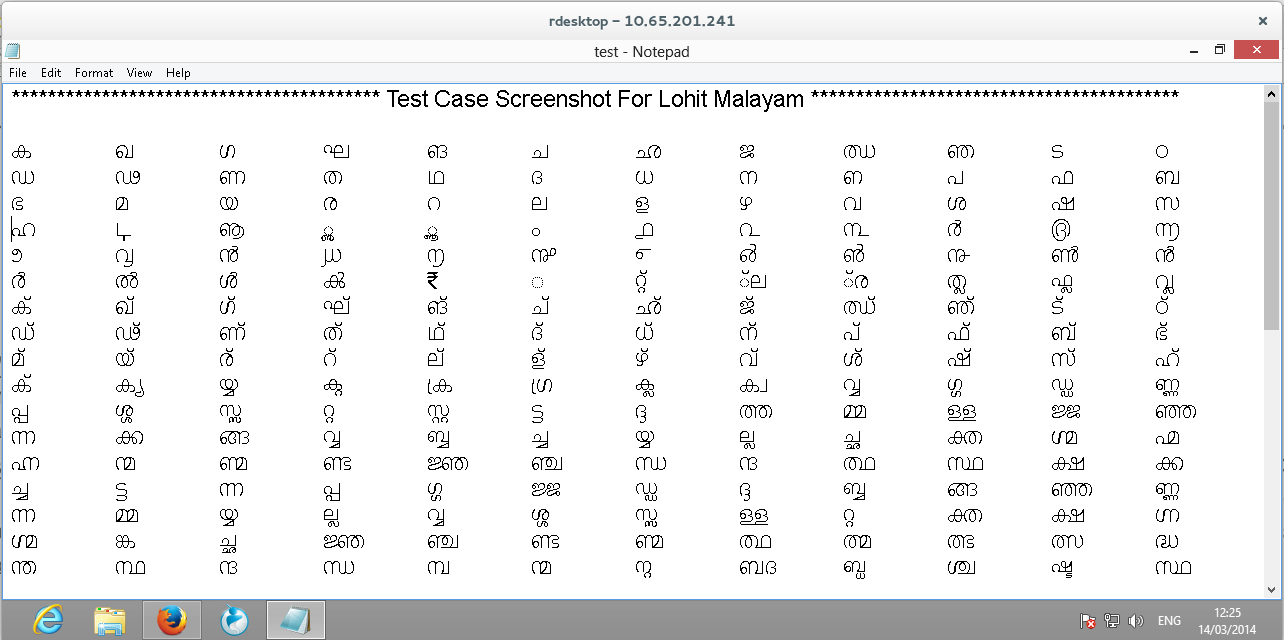
Task: Open the clock showing 12:25
Action: (1226, 620)
